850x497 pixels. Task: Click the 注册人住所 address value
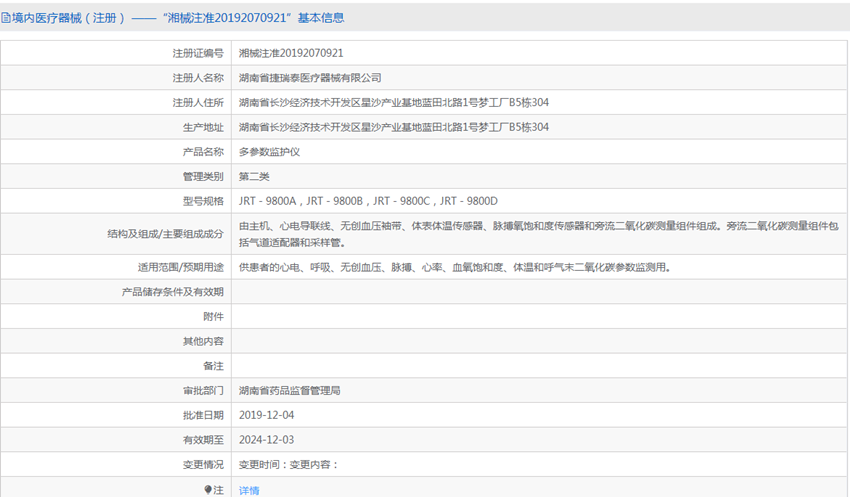(x=394, y=102)
